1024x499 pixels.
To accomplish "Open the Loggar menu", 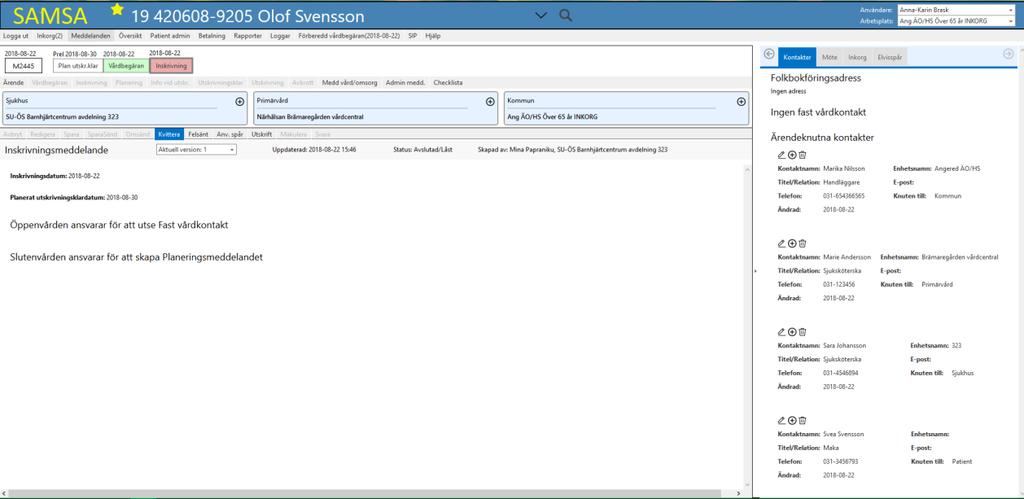I will pos(280,36).
